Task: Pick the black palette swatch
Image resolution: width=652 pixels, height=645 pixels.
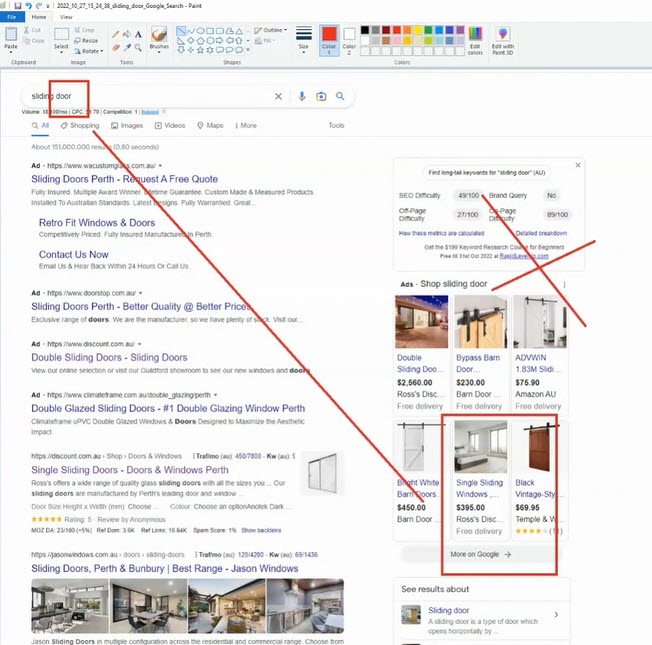Action: (x=365, y=30)
